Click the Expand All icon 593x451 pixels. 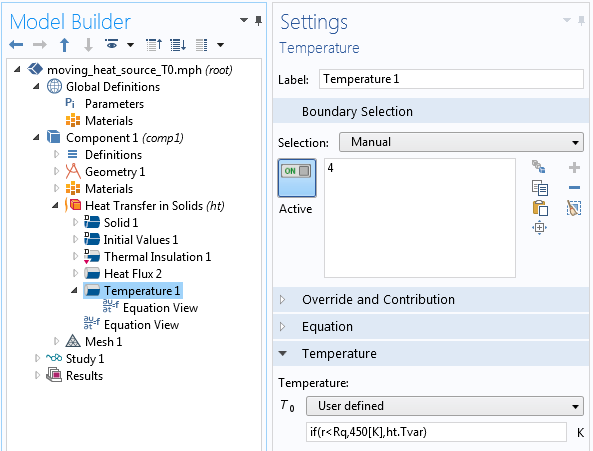(x=178, y=45)
